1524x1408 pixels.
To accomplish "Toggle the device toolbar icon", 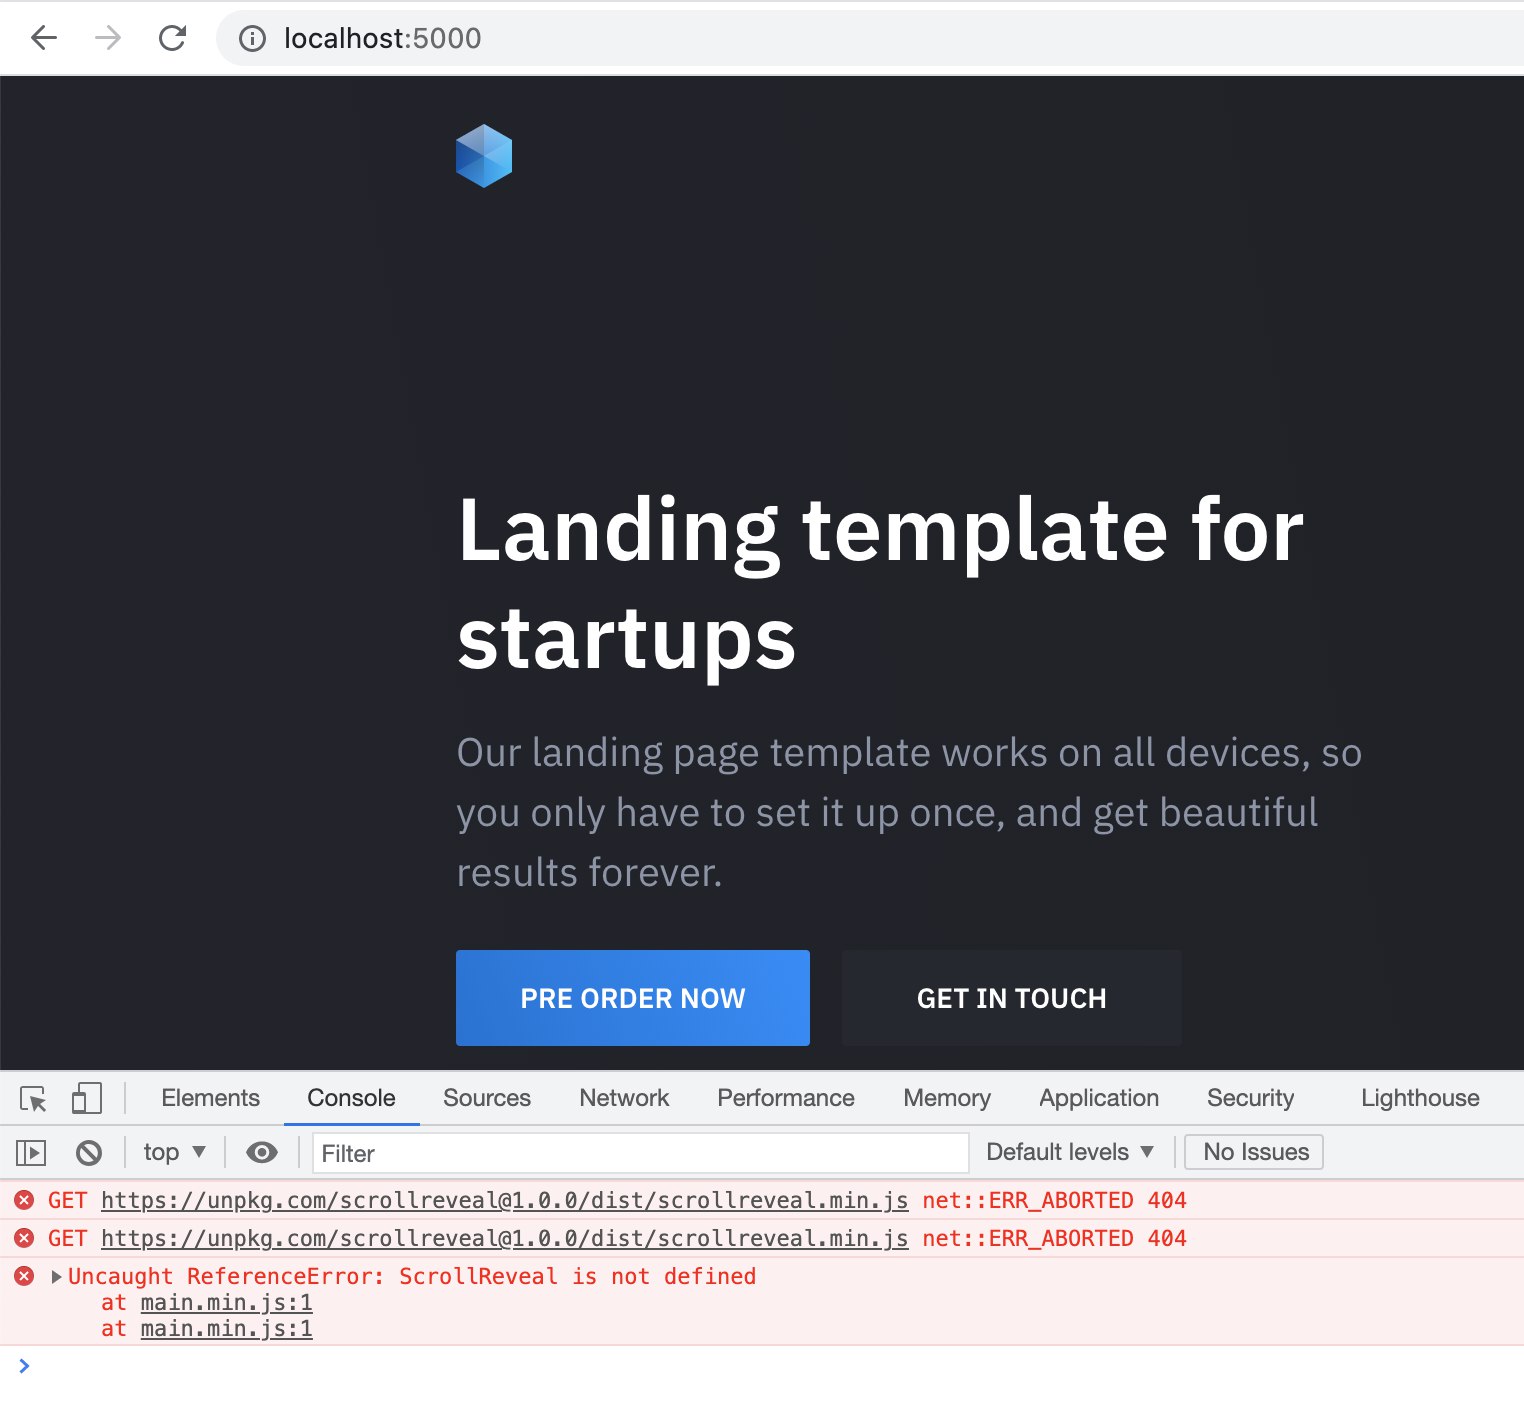I will (x=87, y=1098).
